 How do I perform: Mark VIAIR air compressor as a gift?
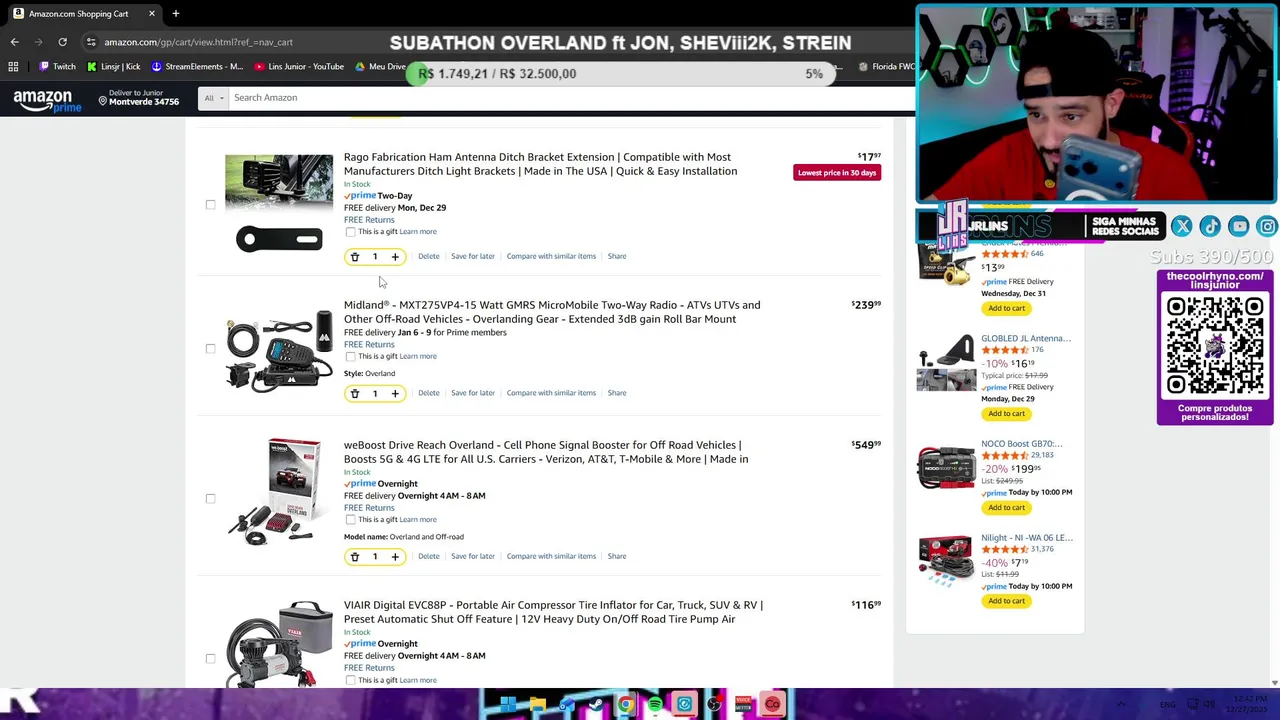point(350,681)
